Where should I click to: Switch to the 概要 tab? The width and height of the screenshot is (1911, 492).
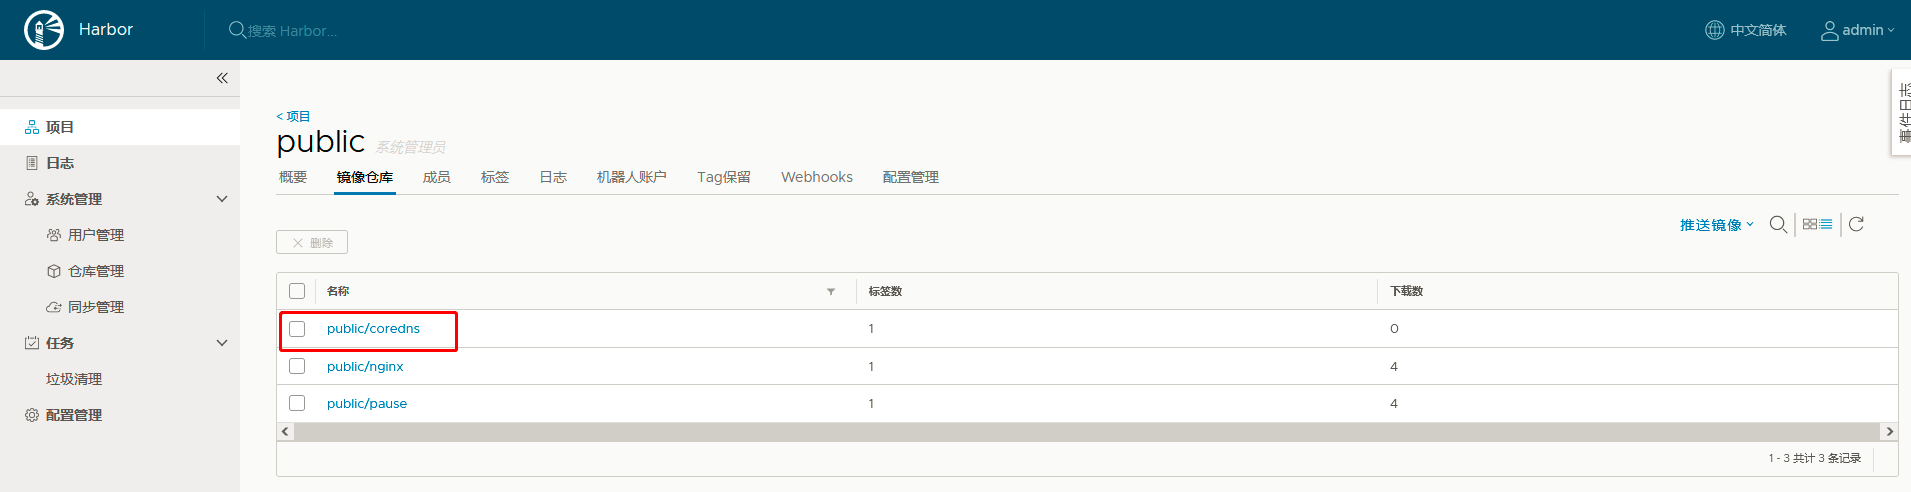click(293, 177)
